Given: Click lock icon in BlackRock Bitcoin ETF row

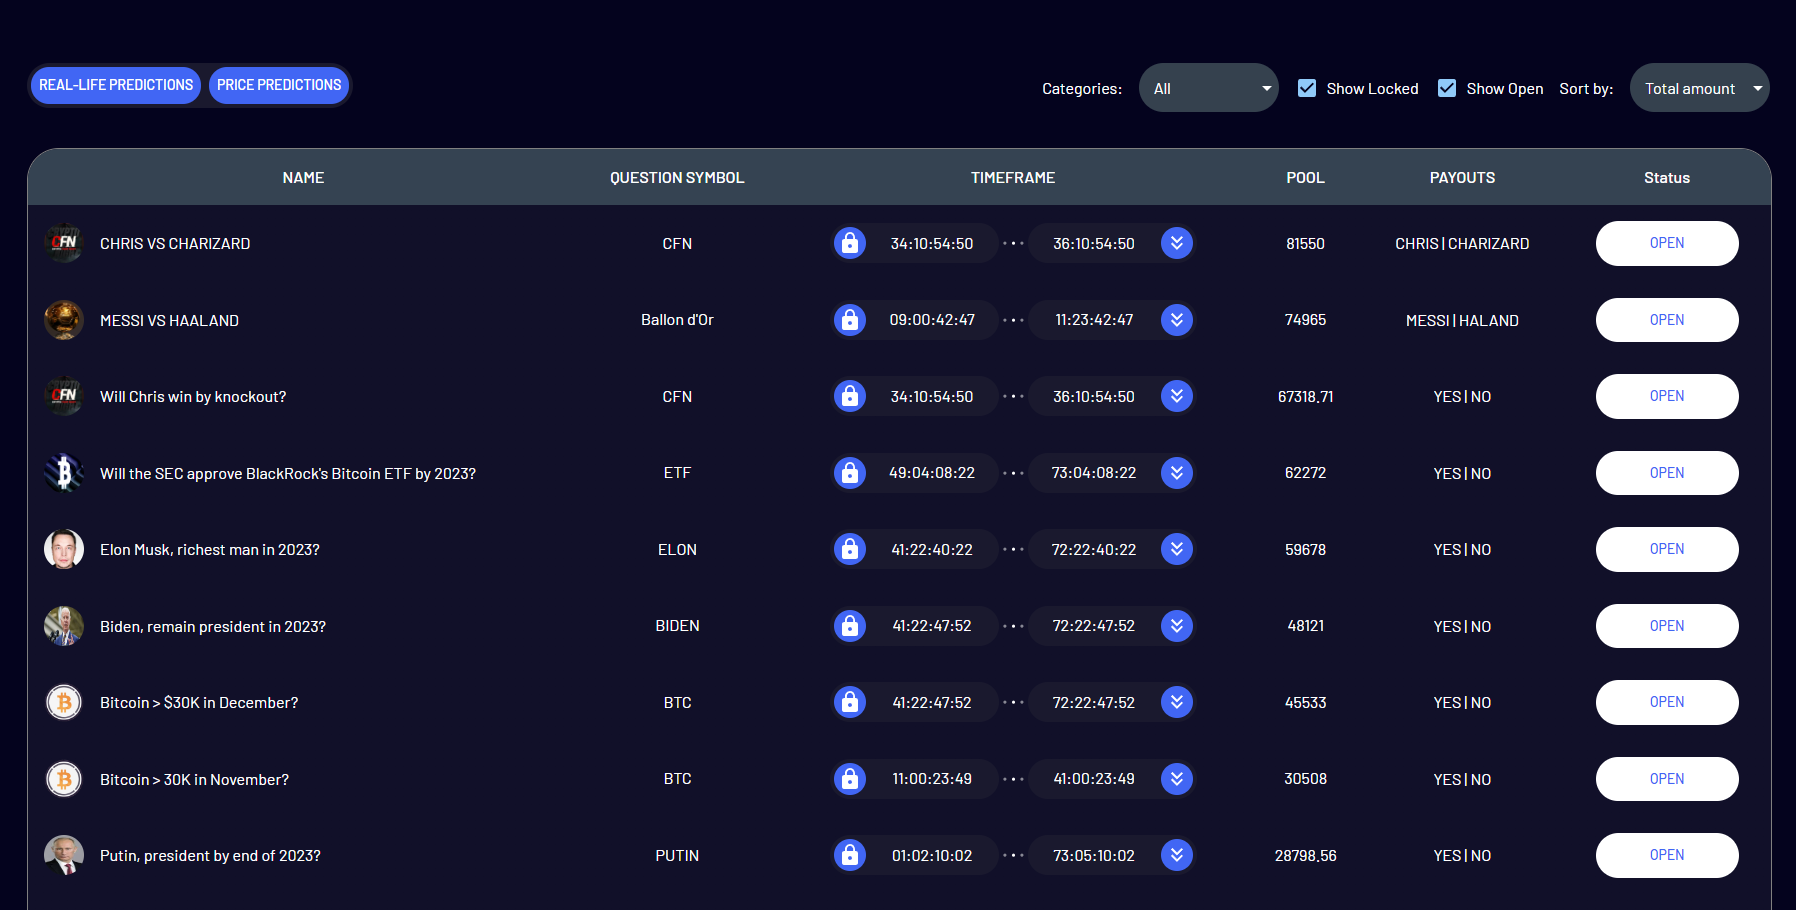Looking at the screenshot, I should pos(850,473).
